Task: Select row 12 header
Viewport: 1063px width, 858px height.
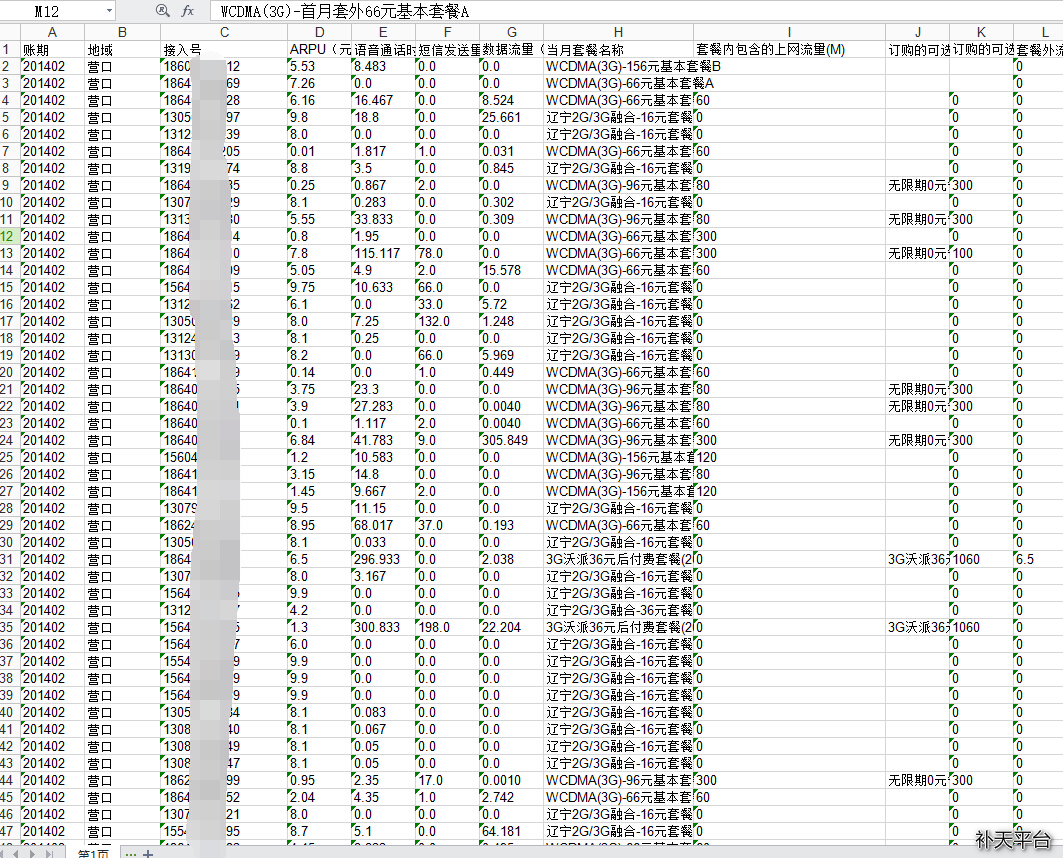Action: 9,236
